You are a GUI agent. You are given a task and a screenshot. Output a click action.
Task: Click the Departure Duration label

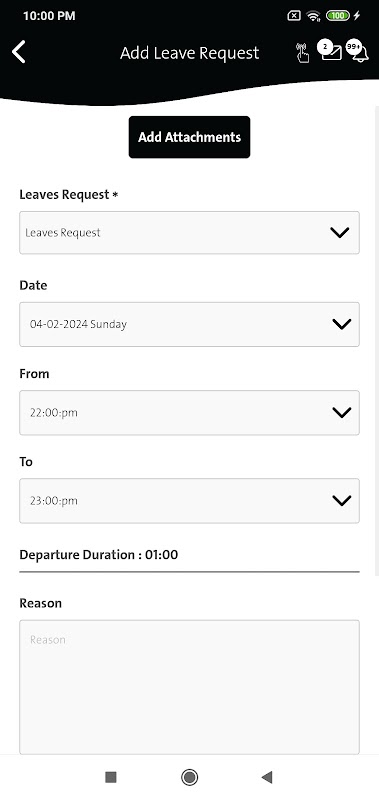98,555
